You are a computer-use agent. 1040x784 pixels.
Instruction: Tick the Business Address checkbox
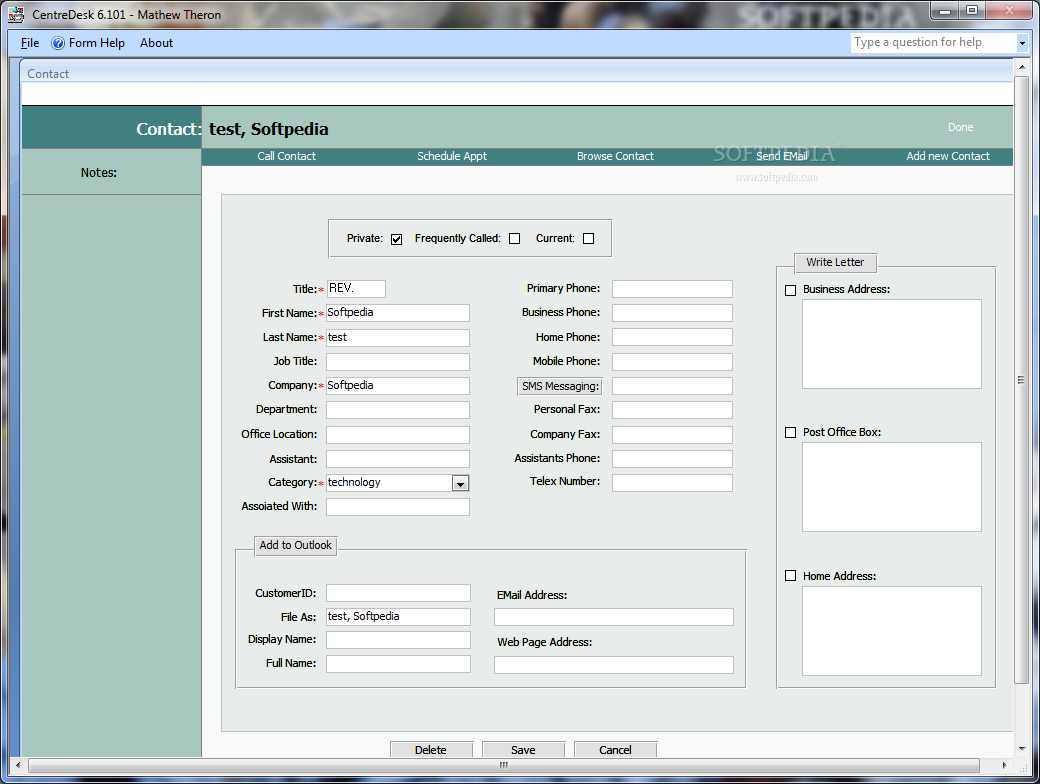coord(791,291)
